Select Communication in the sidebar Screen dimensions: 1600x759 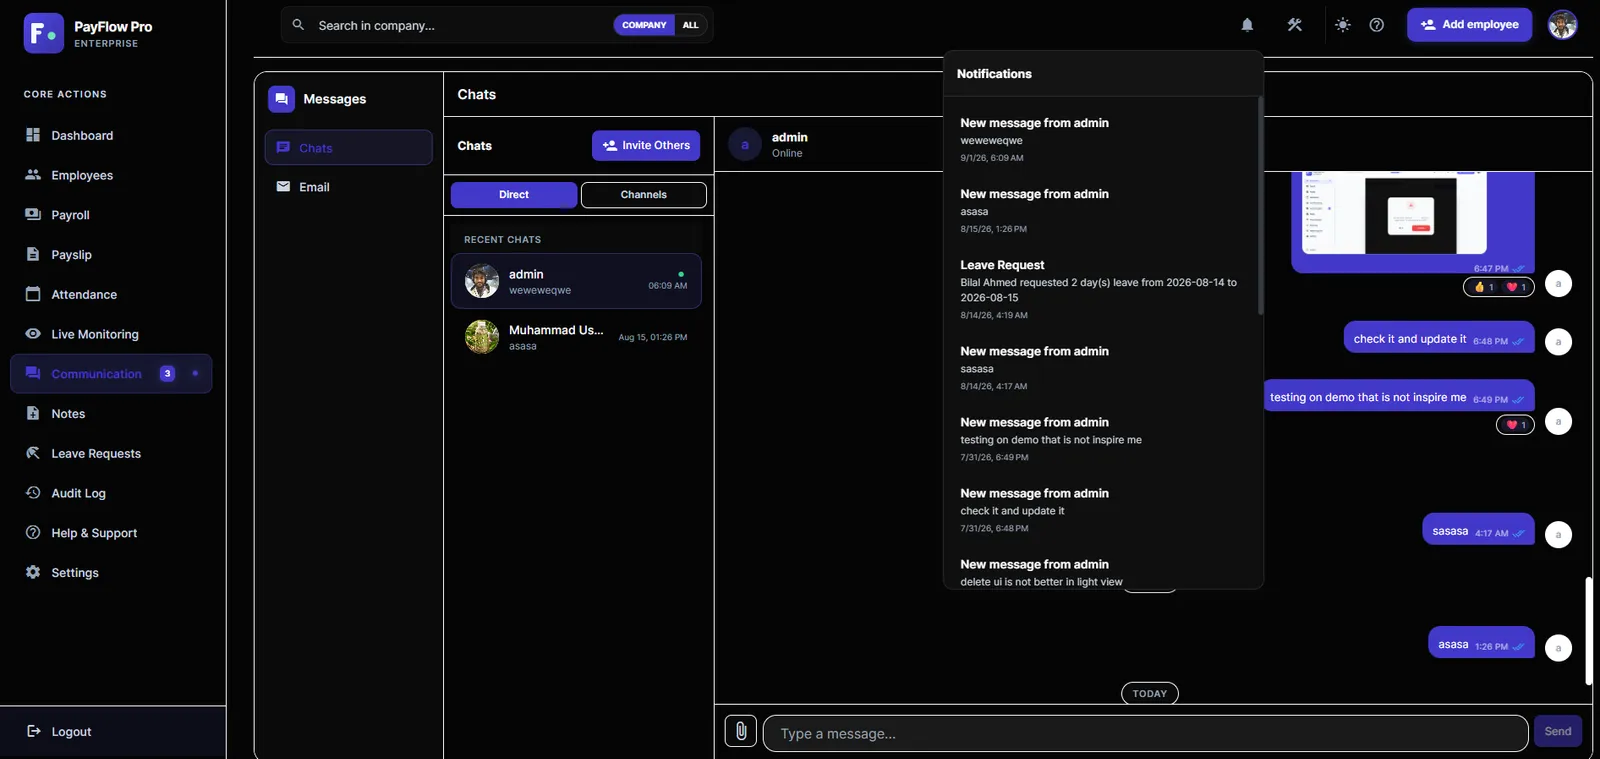111,374
